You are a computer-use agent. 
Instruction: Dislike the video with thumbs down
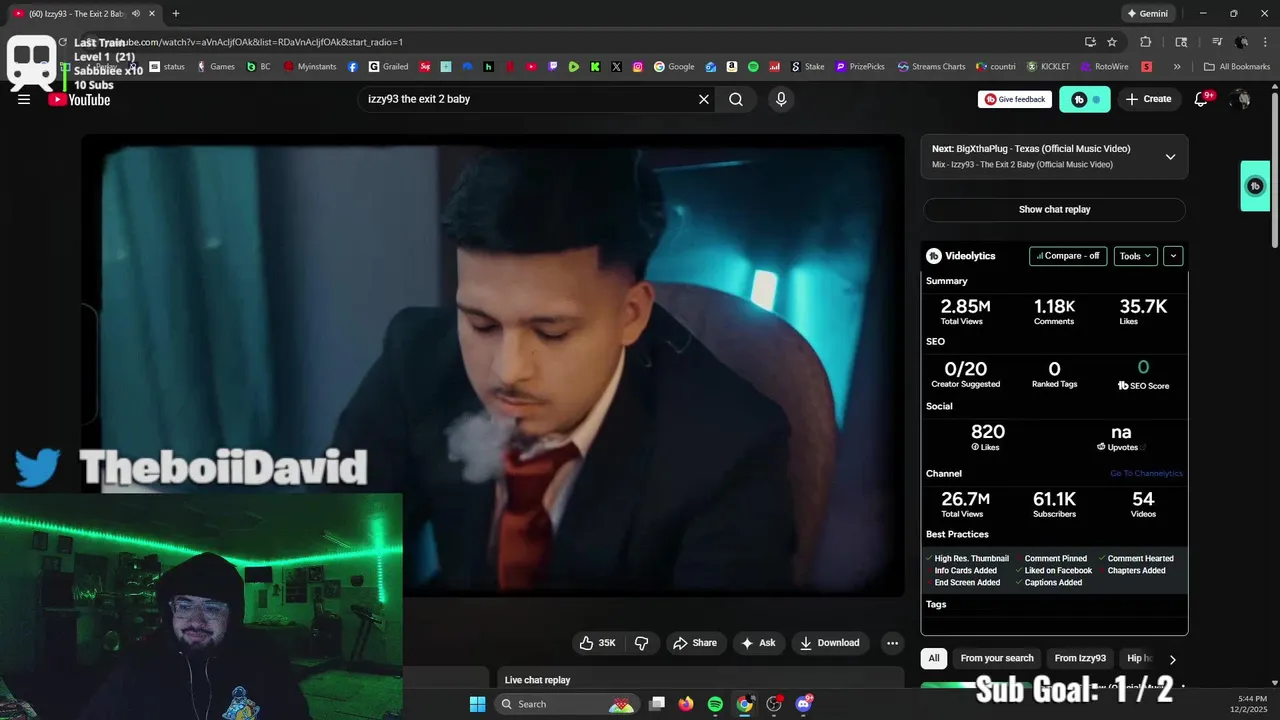[x=642, y=643]
